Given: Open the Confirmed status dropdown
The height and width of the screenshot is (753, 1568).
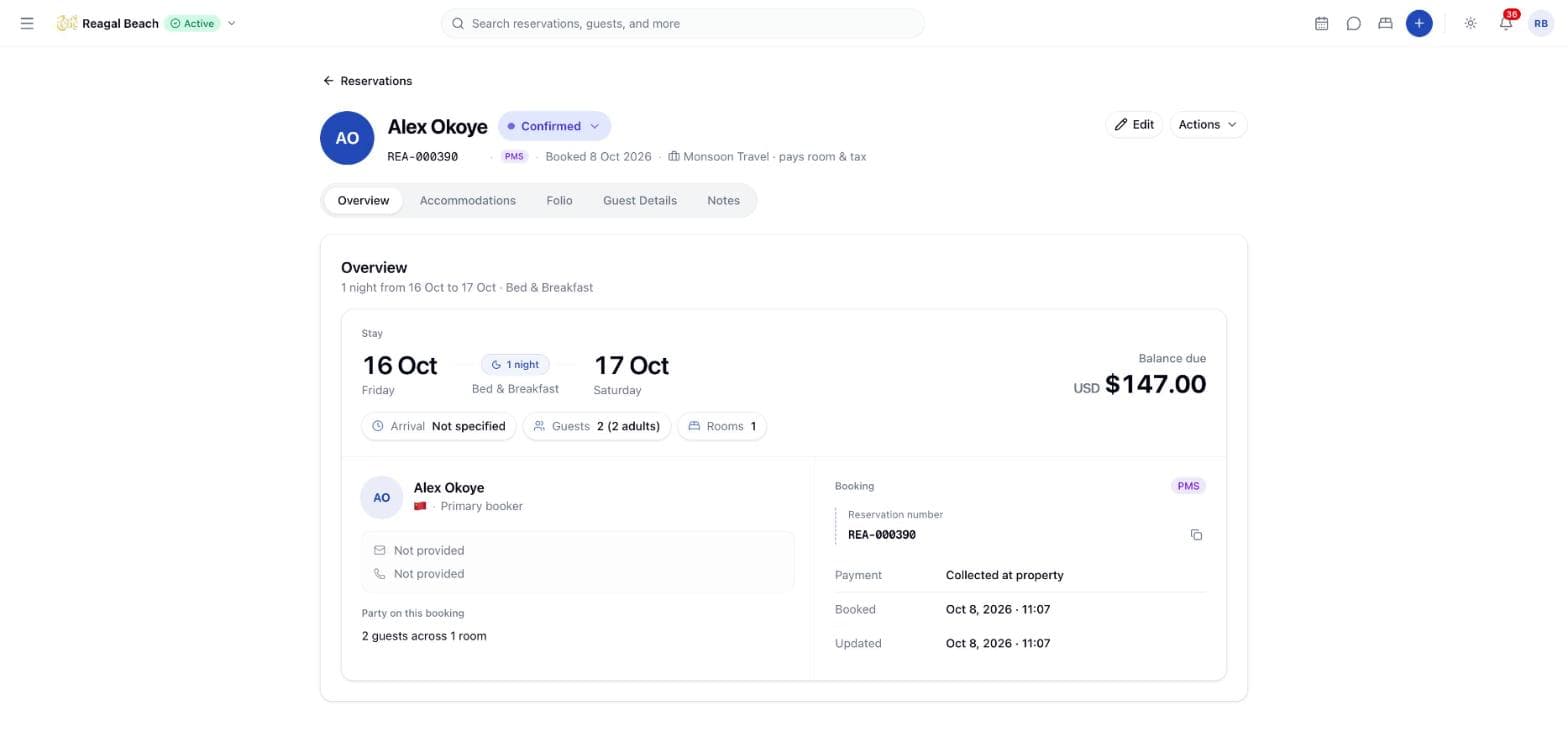Looking at the screenshot, I should (554, 126).
